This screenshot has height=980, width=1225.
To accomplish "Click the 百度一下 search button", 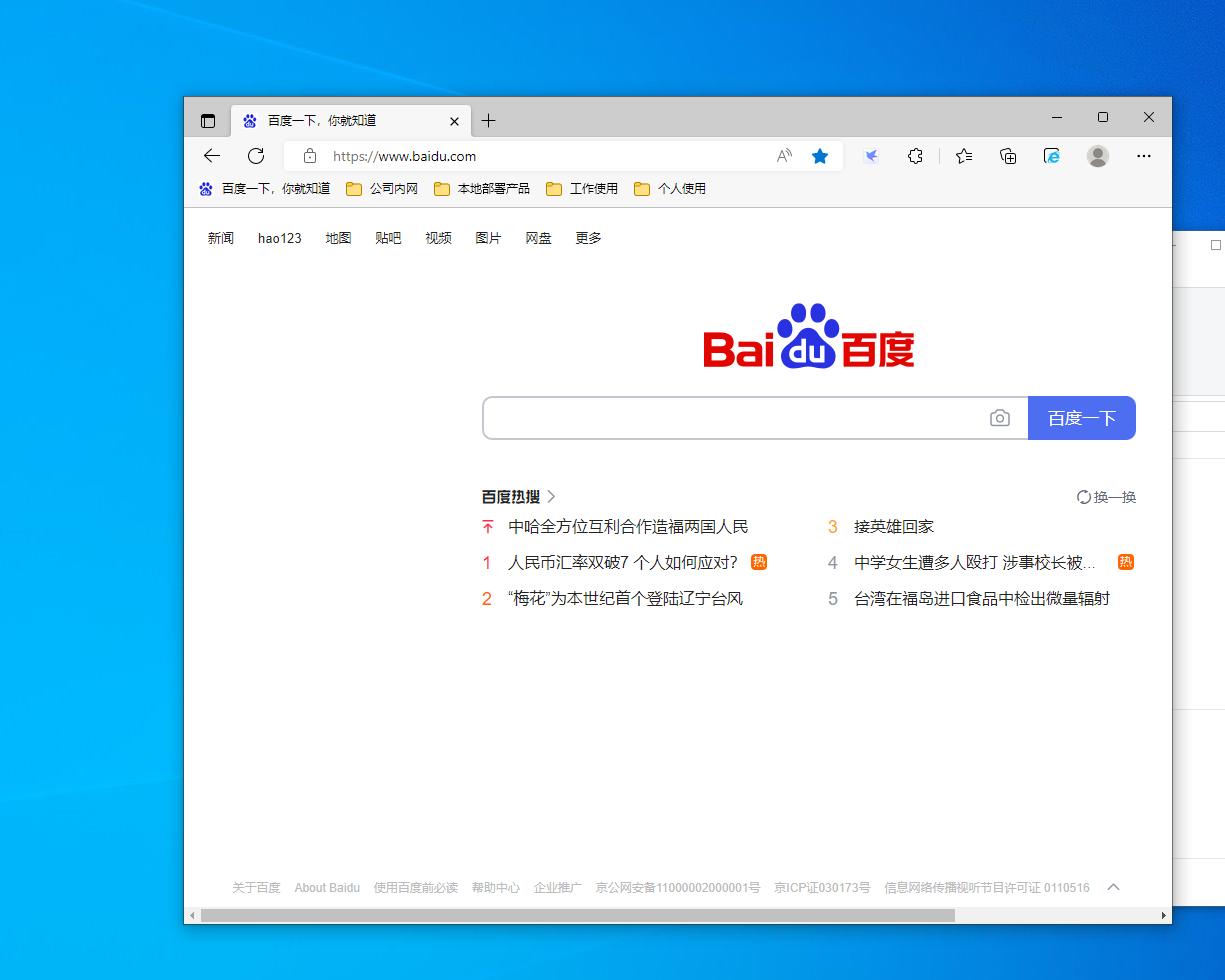I will coord(1082,418).
